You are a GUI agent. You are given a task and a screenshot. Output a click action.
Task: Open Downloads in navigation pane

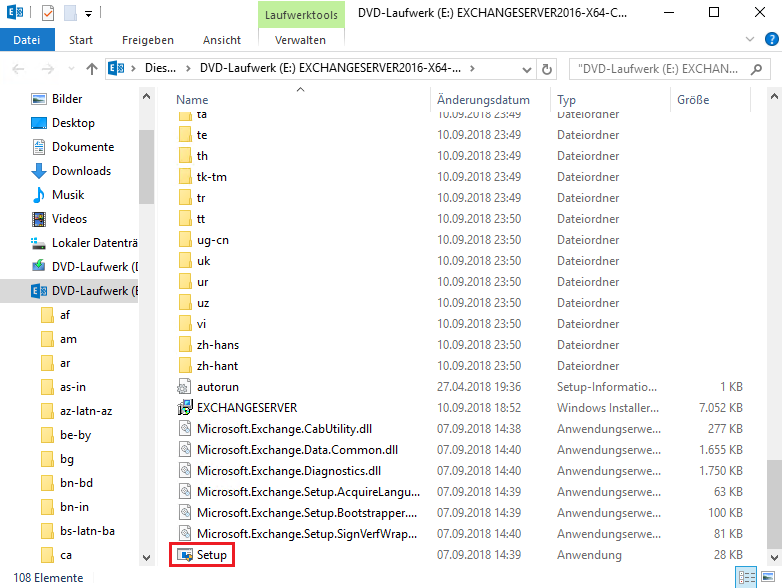[x=81, y=171]
